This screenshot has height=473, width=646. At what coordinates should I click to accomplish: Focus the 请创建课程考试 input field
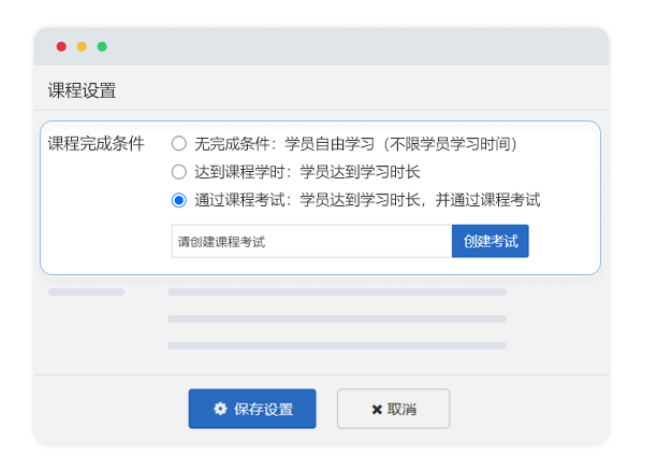tap(311, 242)
